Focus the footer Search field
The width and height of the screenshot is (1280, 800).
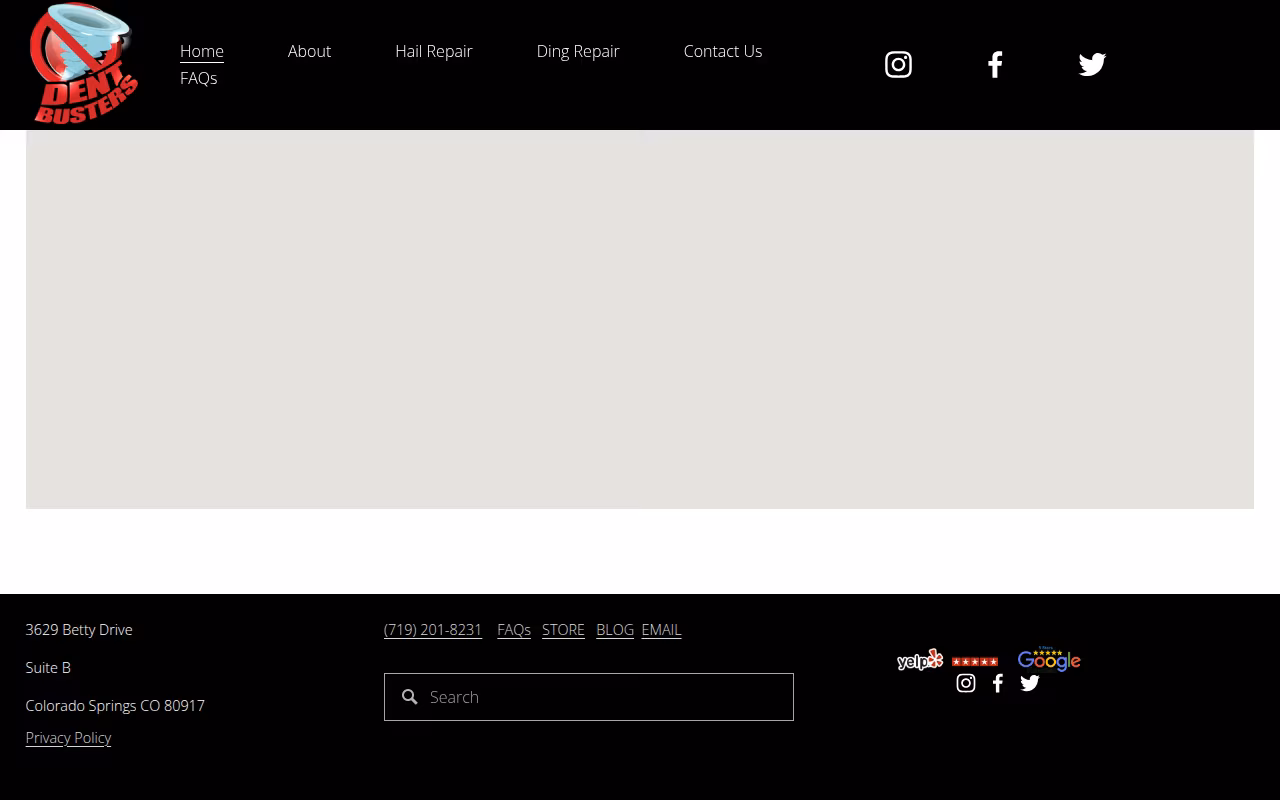coord(589,697)
